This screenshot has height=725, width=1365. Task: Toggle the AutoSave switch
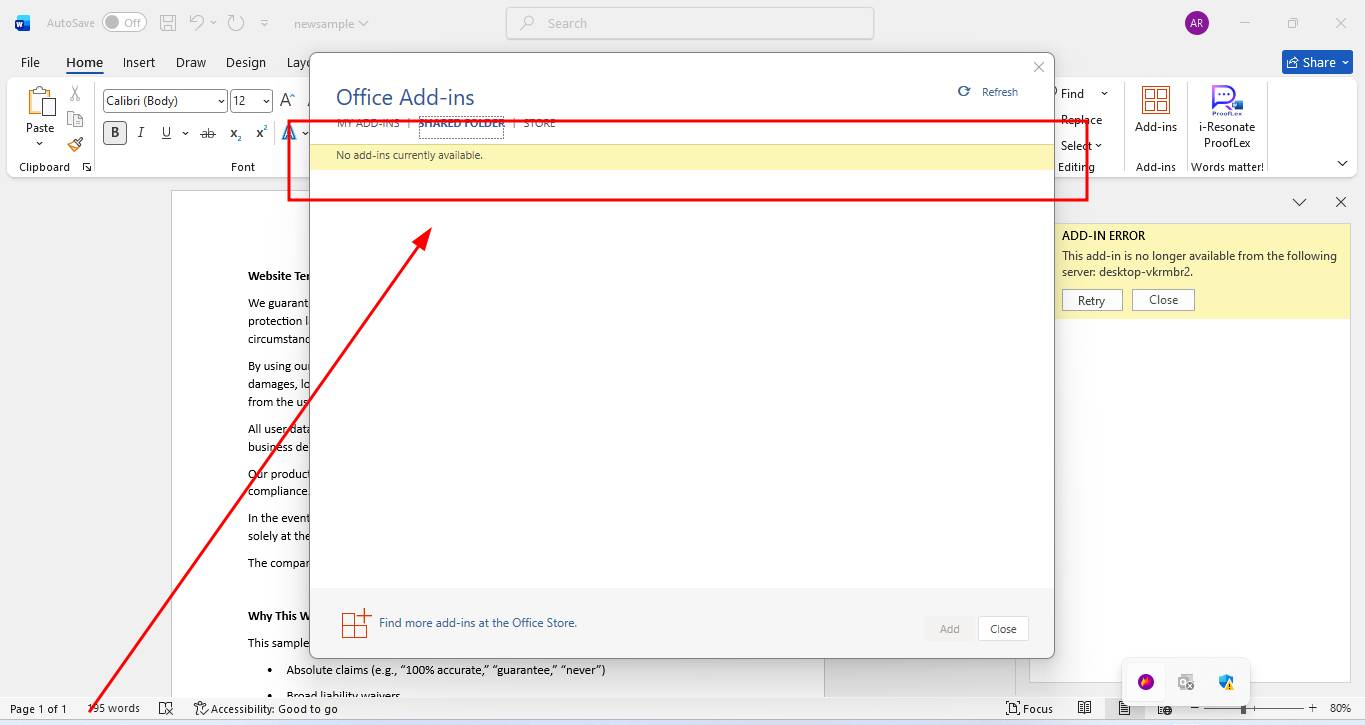coord(124,23)
